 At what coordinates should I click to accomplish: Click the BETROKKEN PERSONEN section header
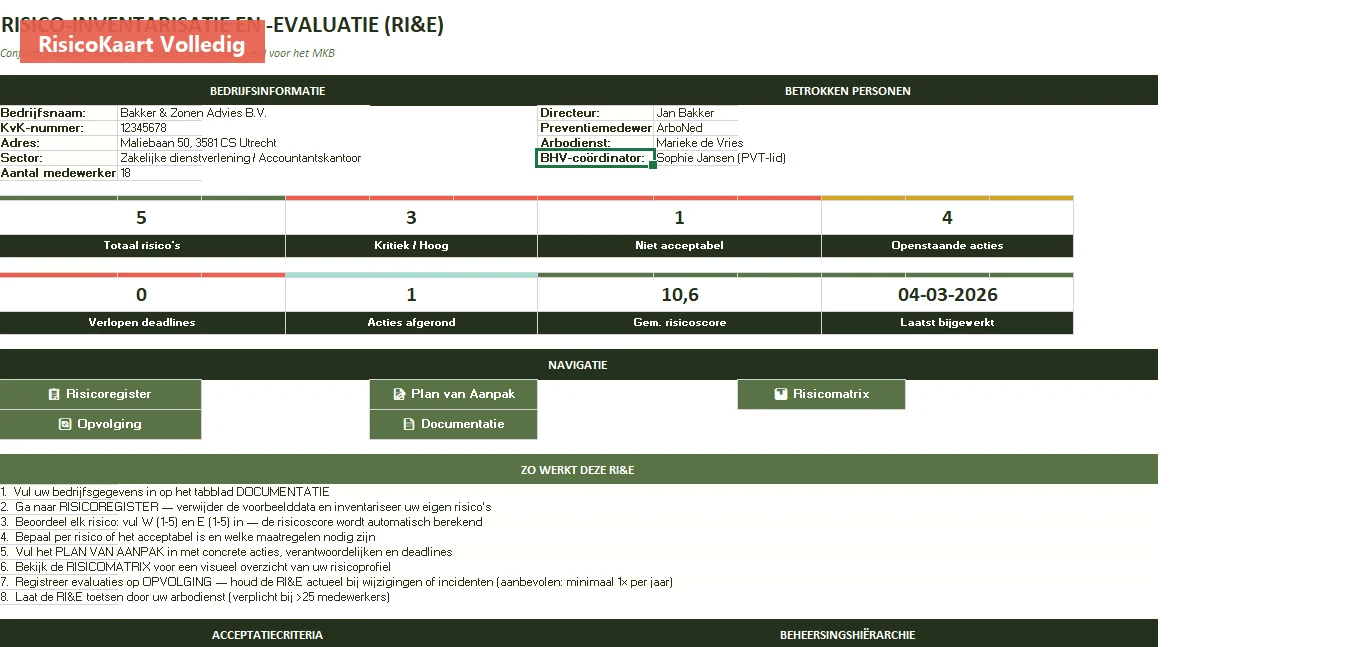coord(848,91)
